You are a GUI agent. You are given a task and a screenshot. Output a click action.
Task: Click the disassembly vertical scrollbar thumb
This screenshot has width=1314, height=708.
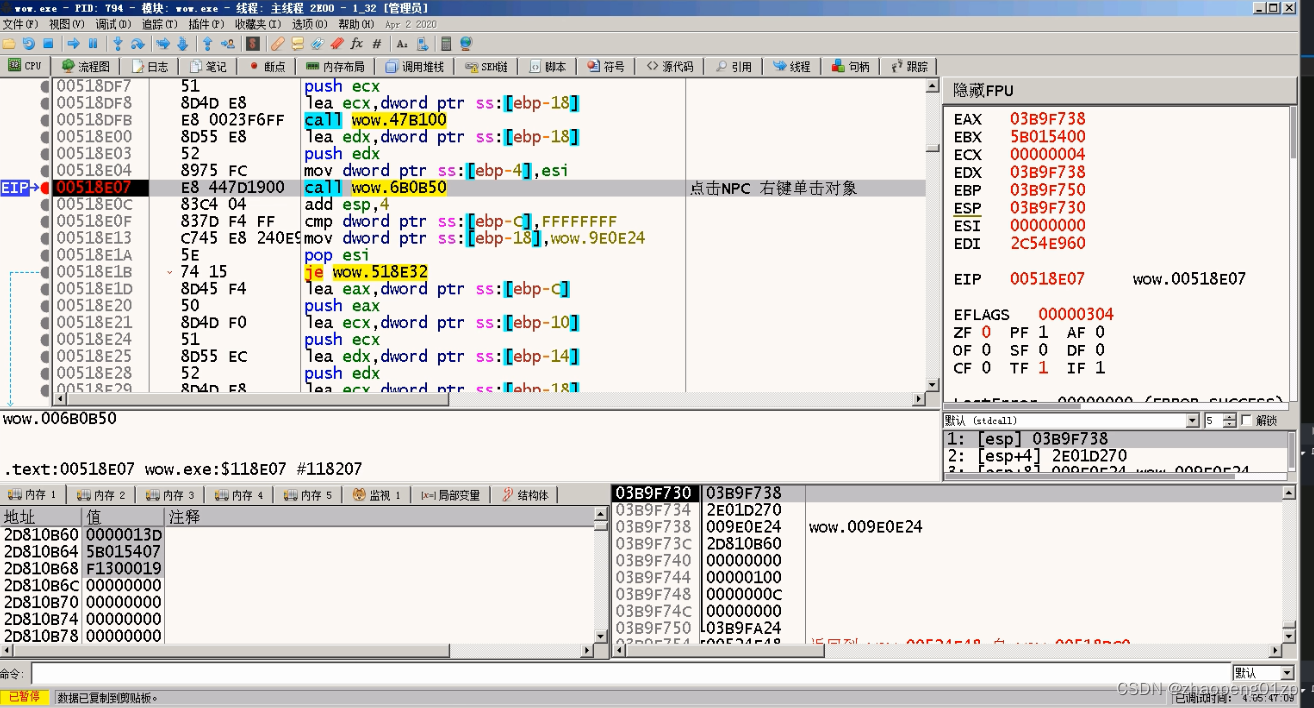(x=933, y=148)
